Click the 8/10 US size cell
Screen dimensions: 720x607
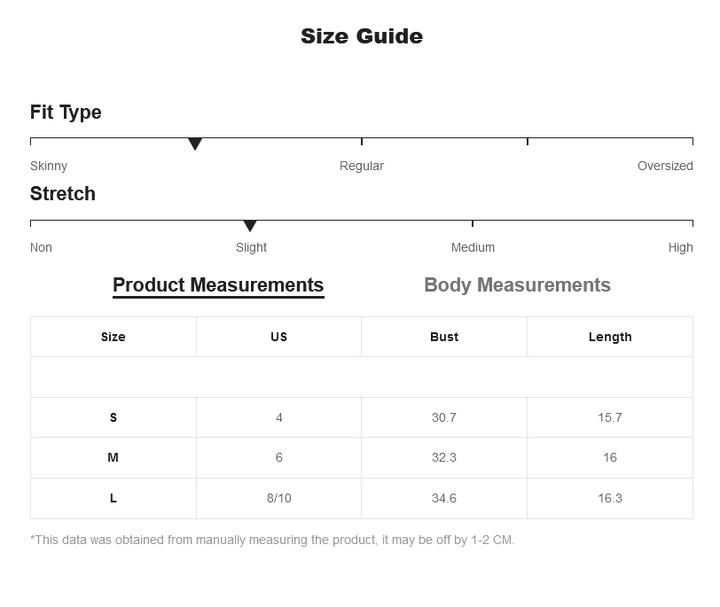(x=279, y=498)
